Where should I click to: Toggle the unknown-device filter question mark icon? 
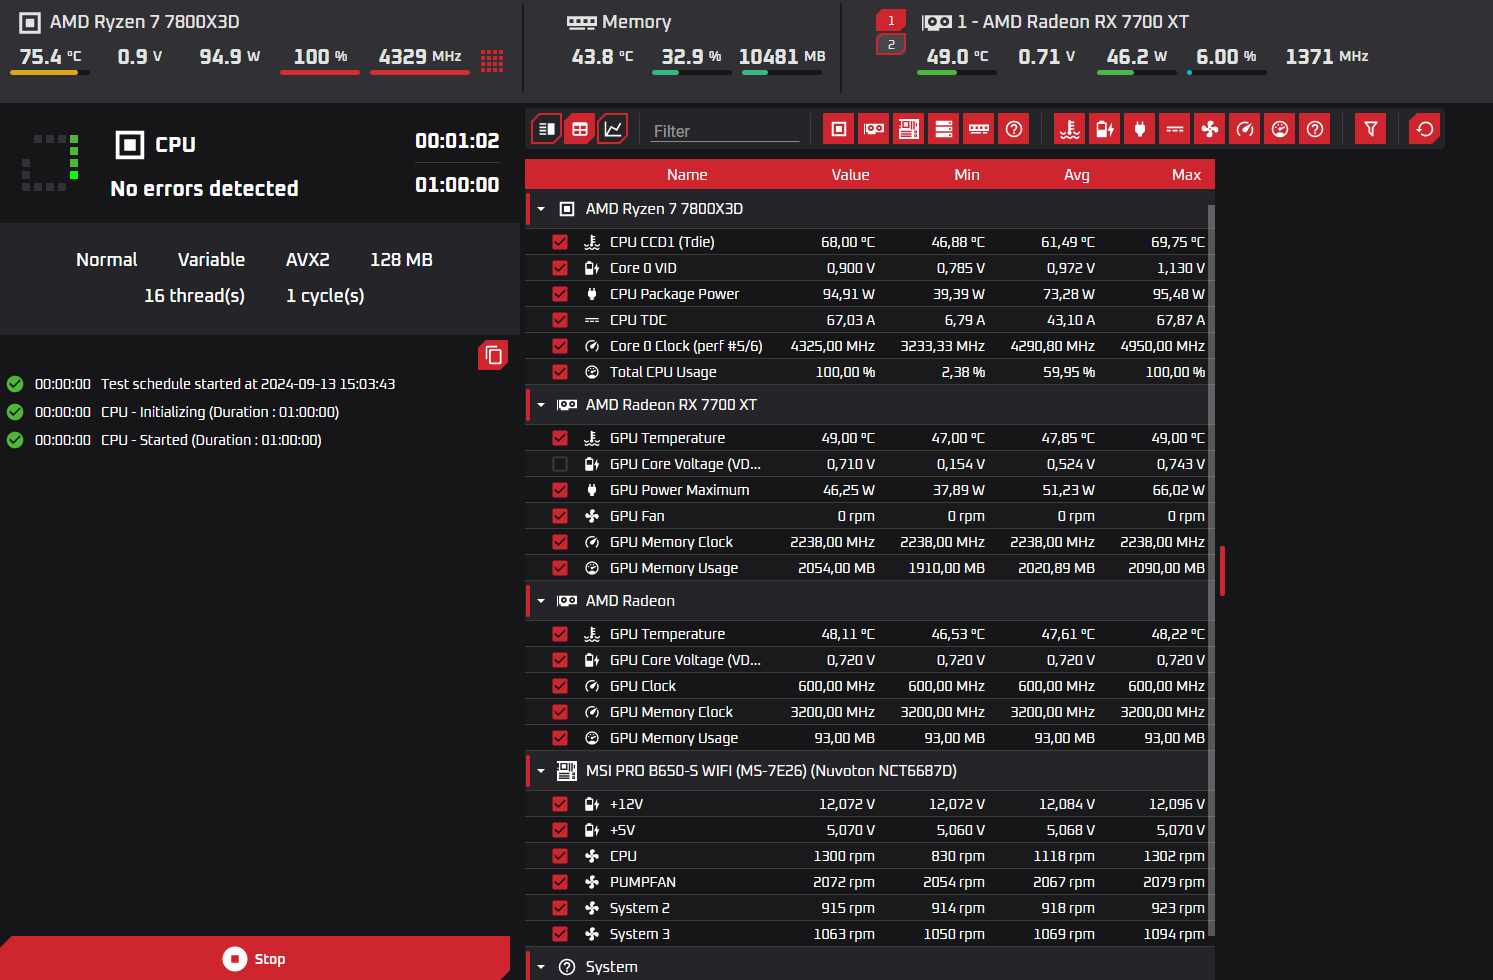[x=1014, y=129]
